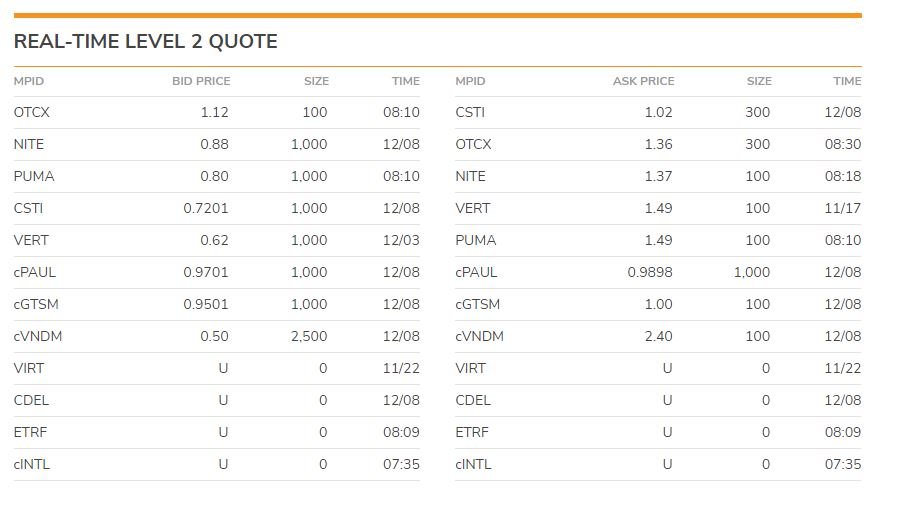The height and width of the screenshot is (513, 910).
Task: Click the ask-side TIME column header
Action: (x=847, y=81)
